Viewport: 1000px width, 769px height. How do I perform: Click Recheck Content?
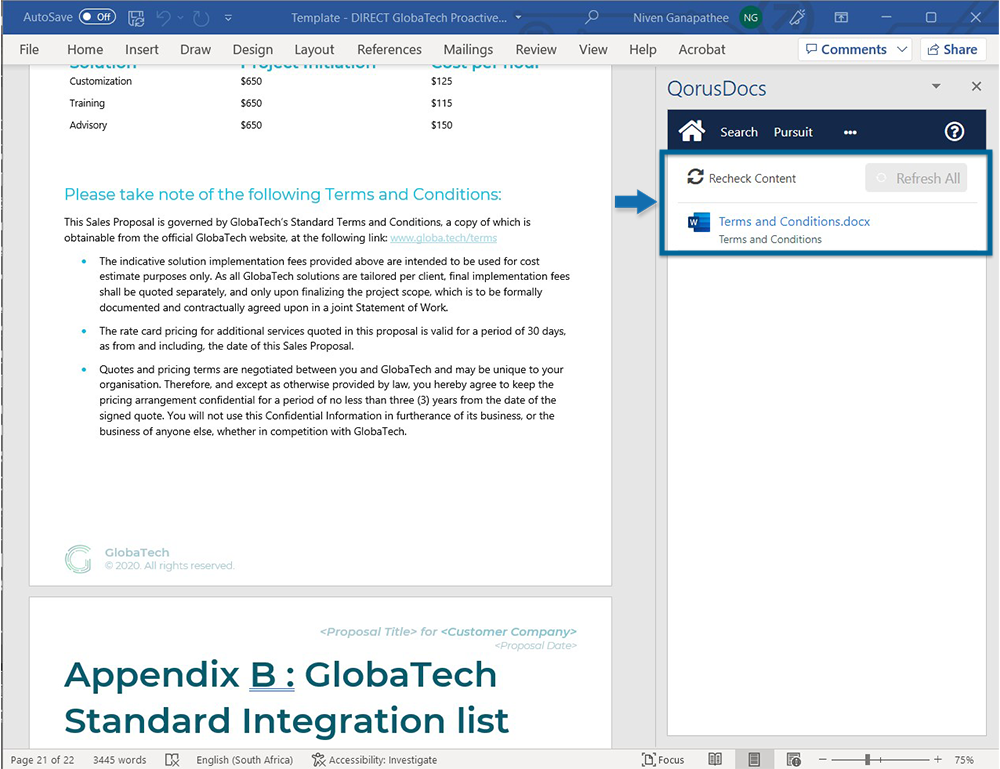pyautogui.click(x=741, y=178)
